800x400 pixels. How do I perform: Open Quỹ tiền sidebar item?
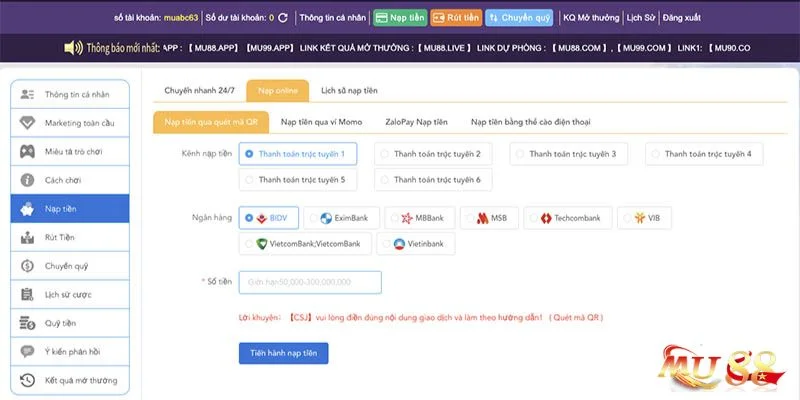70,323
